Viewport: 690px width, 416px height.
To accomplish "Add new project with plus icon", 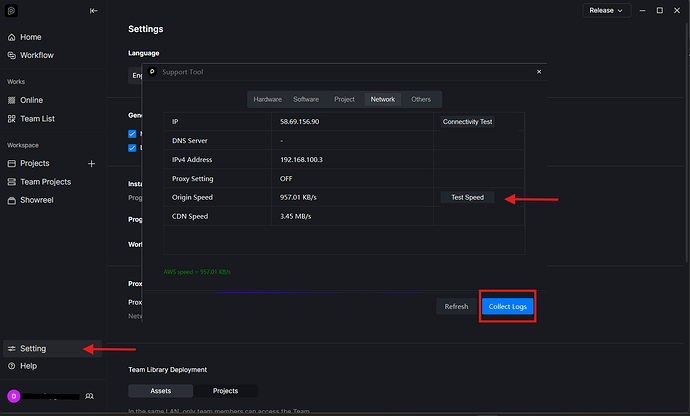I will [91, 163].
